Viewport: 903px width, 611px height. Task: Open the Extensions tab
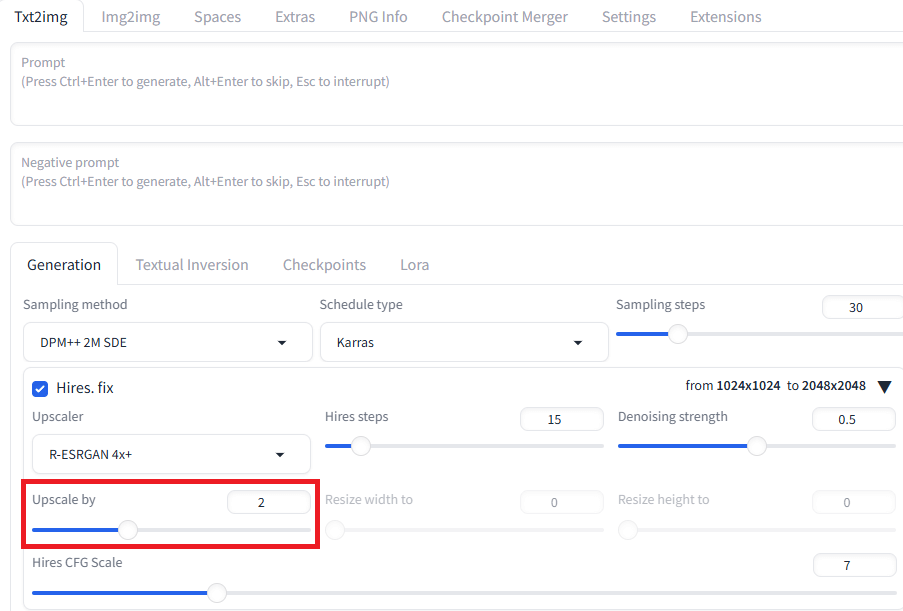pos(726,17)
